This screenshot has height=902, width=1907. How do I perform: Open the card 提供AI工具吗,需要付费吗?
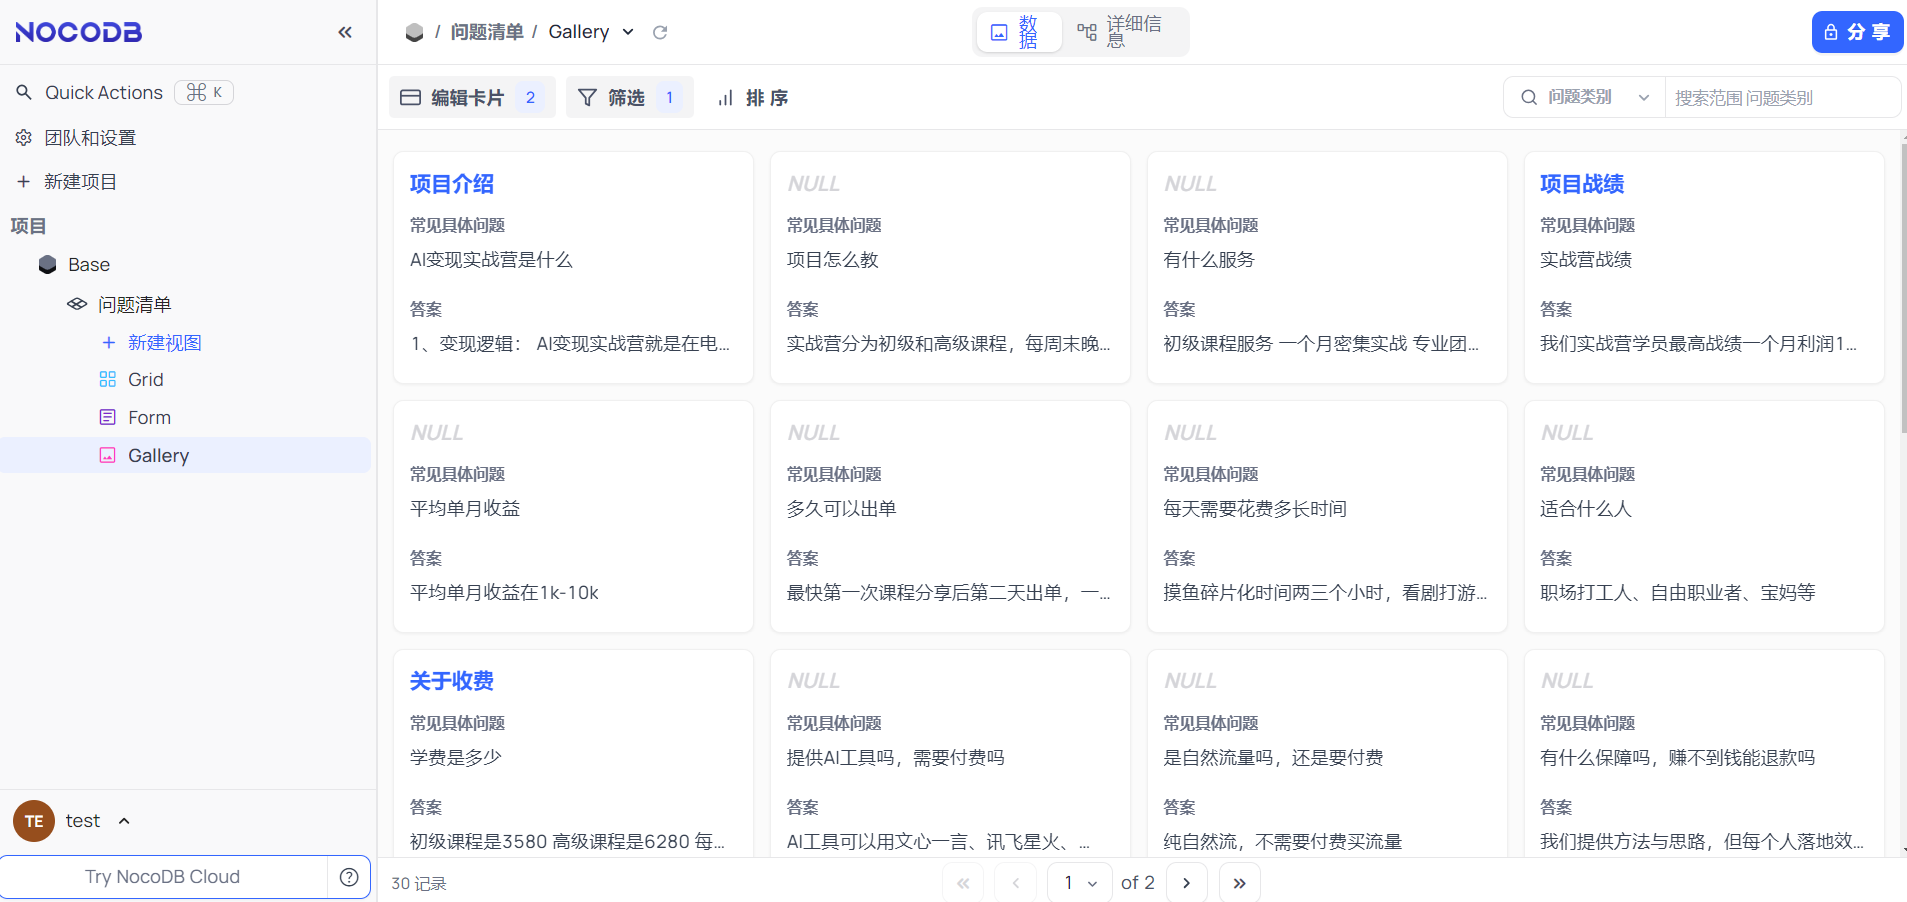[950, 754]
